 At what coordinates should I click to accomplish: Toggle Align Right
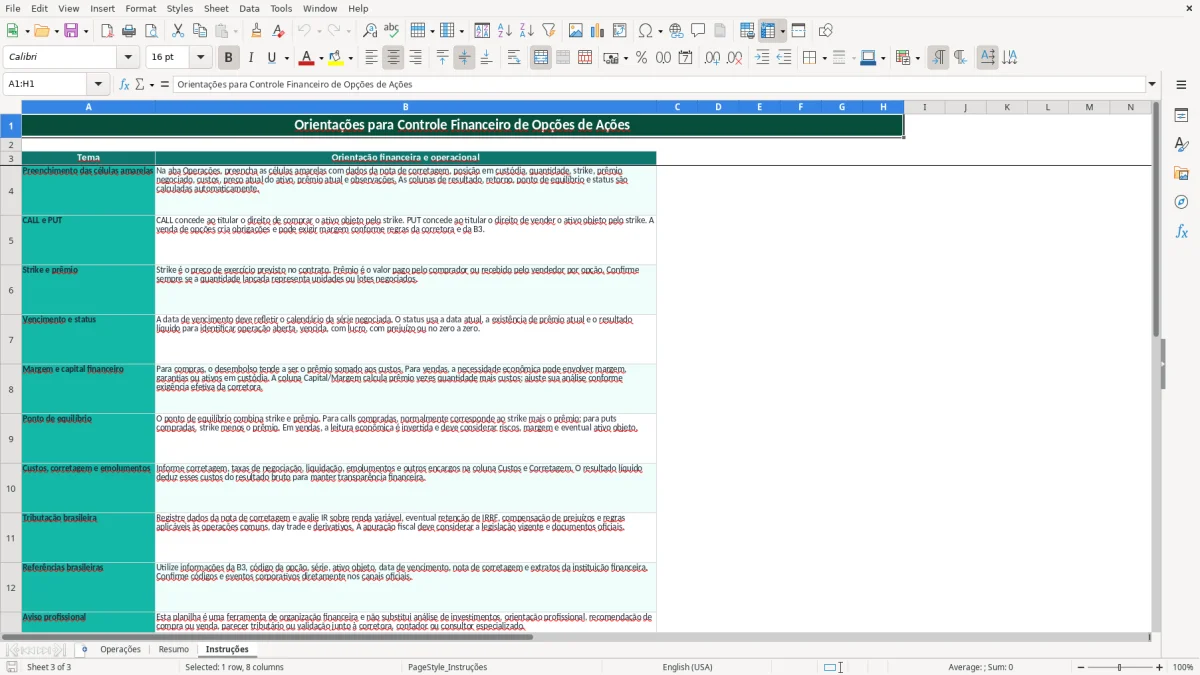415,58
